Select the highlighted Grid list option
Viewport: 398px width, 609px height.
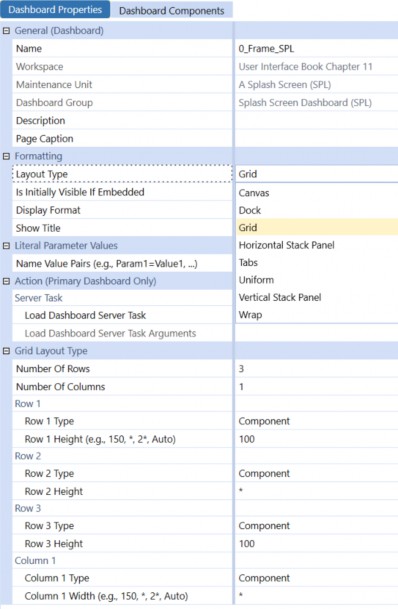pos(317,228)
